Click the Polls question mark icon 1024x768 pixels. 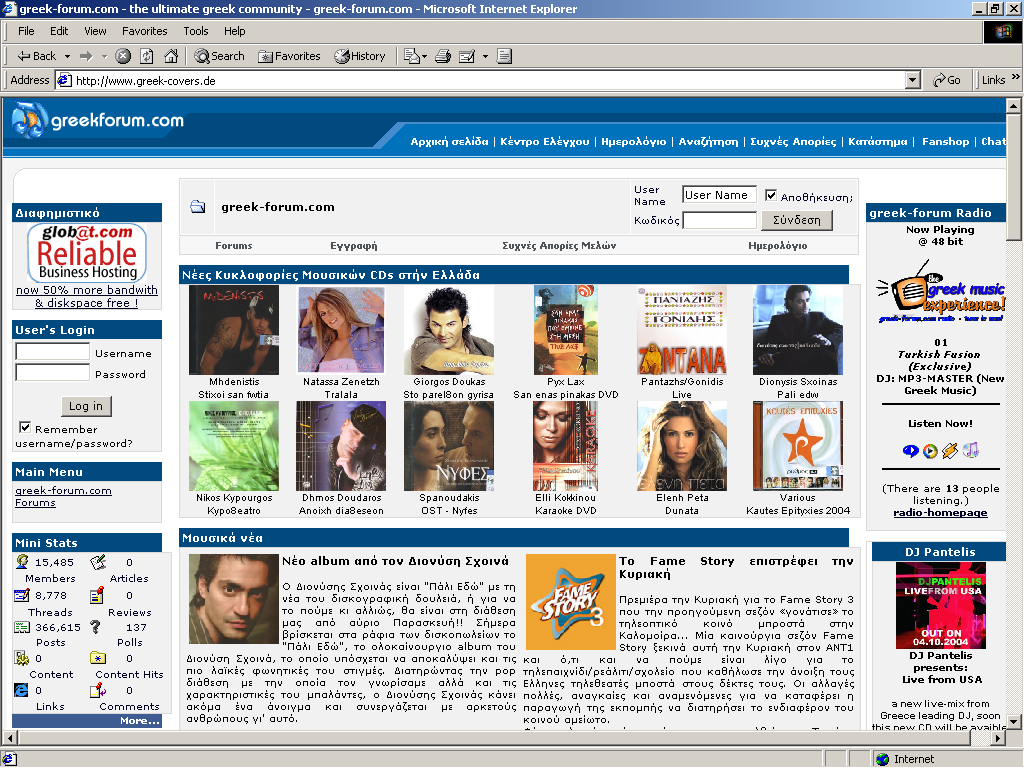click(96, 627)
